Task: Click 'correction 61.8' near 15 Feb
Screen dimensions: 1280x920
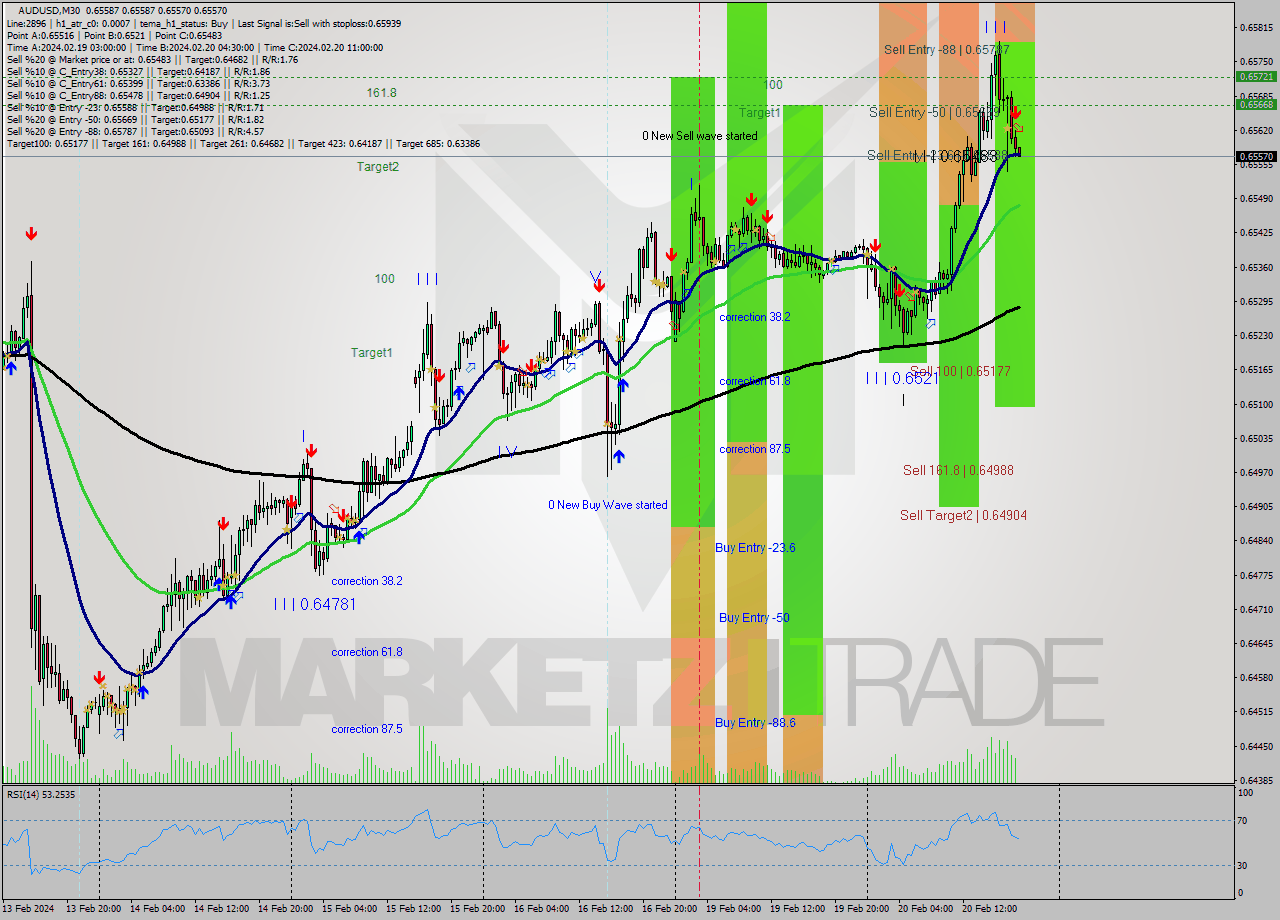Action: (367, 652)
